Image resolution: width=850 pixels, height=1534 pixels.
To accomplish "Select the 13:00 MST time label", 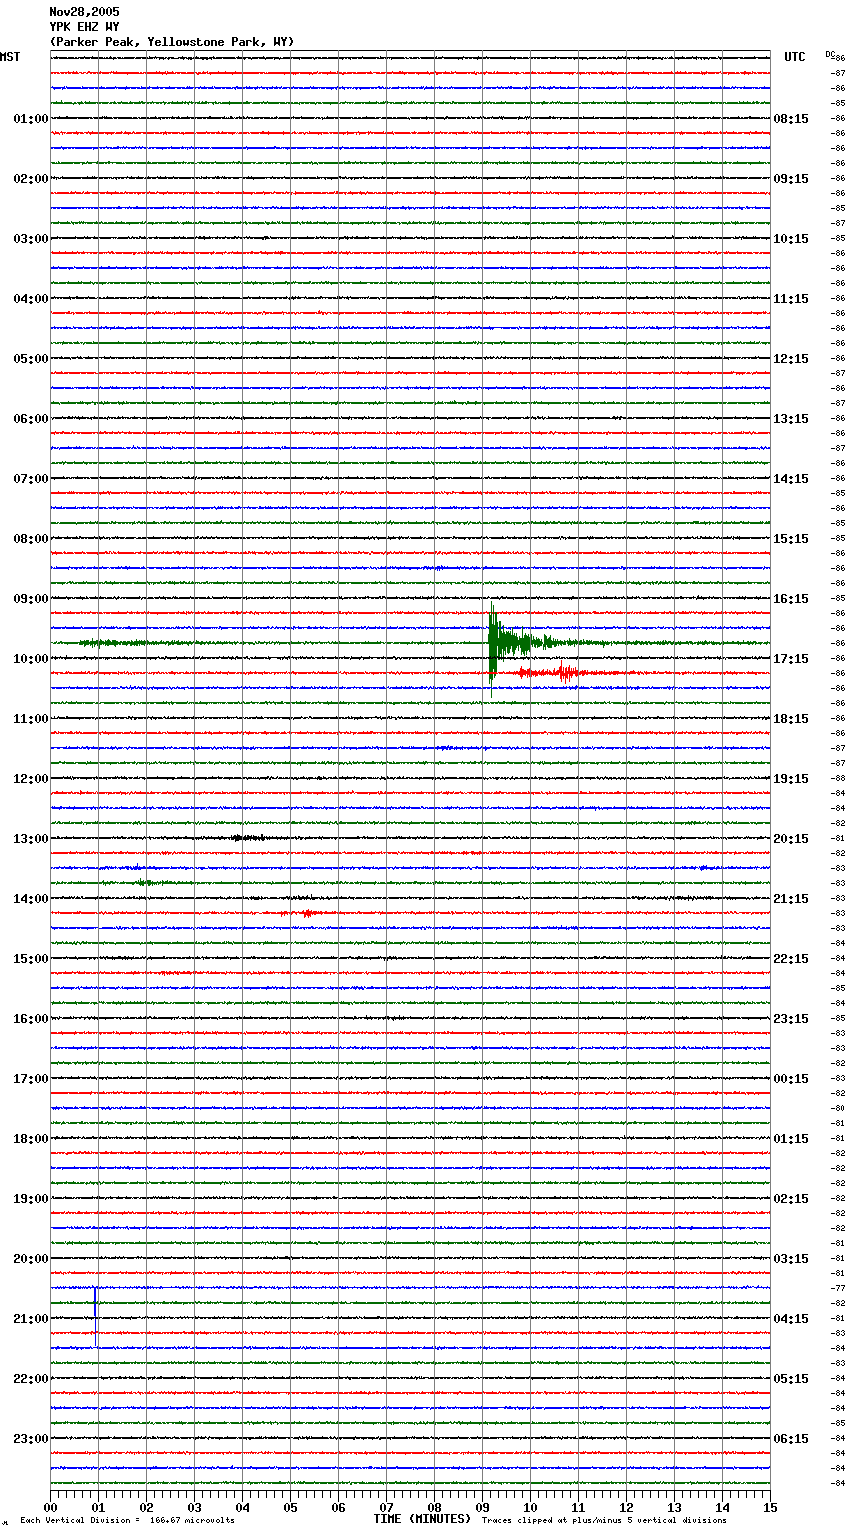I will [x=31, y=839].
